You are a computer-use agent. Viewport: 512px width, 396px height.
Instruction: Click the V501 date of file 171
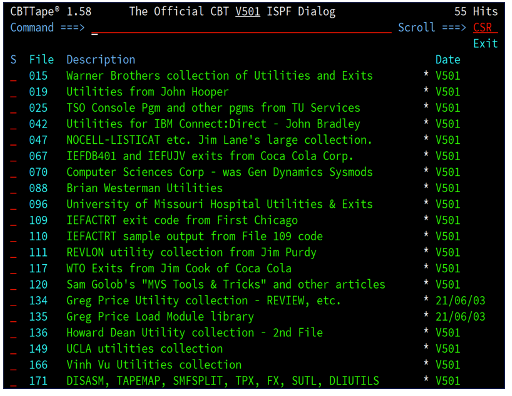pos(448,381)
